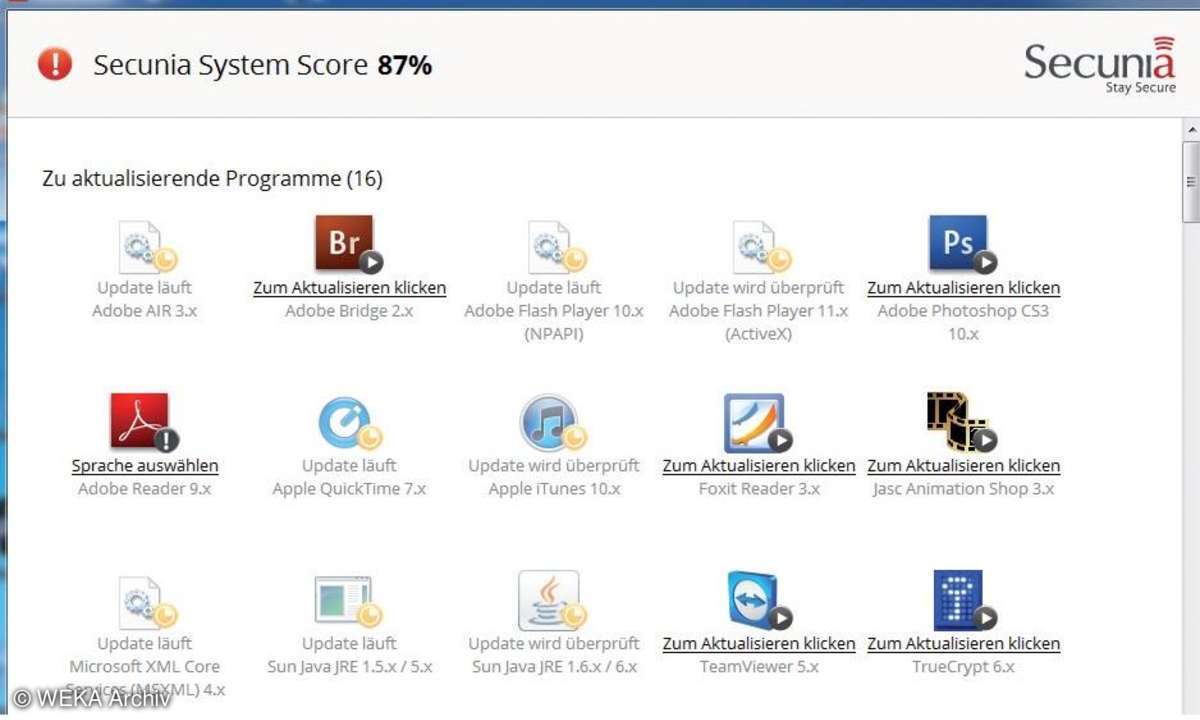This screenshot has width=1200, height=720.
Task: Click the 'TrueCrypt 6.x' program name
Action: 963,667
